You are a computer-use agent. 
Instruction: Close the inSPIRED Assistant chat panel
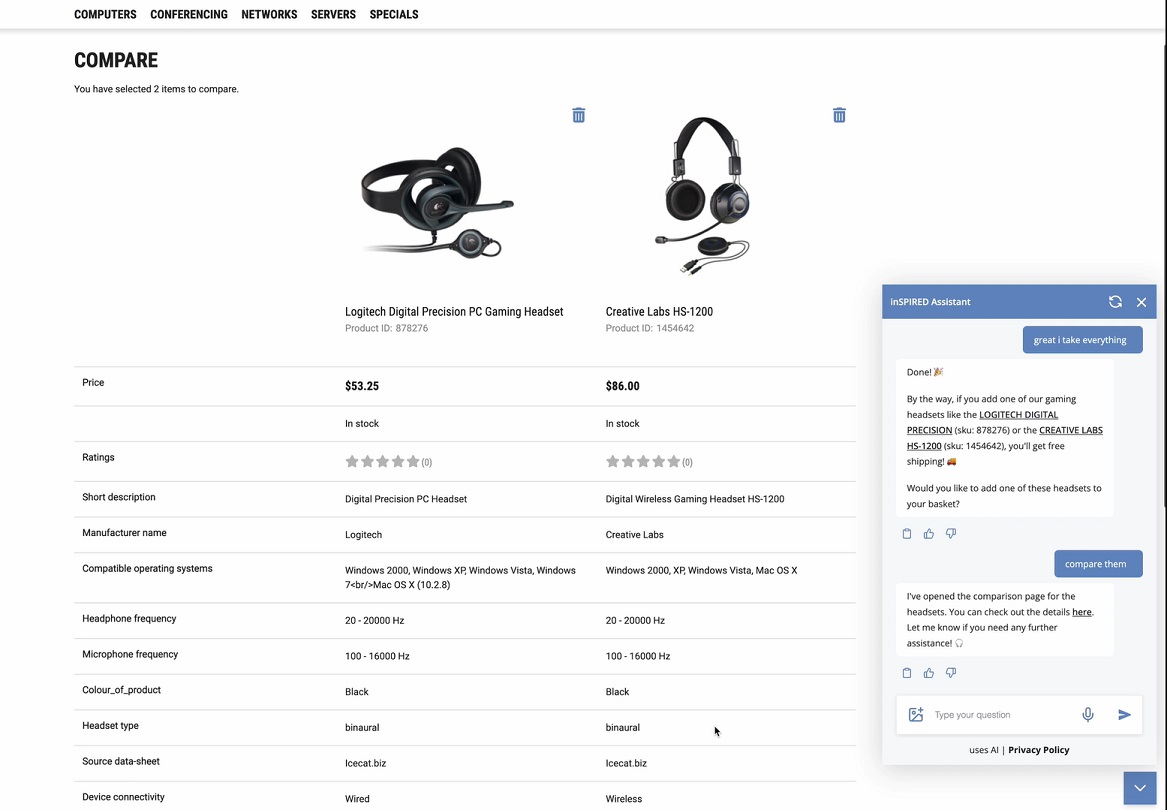[1141, 302]
